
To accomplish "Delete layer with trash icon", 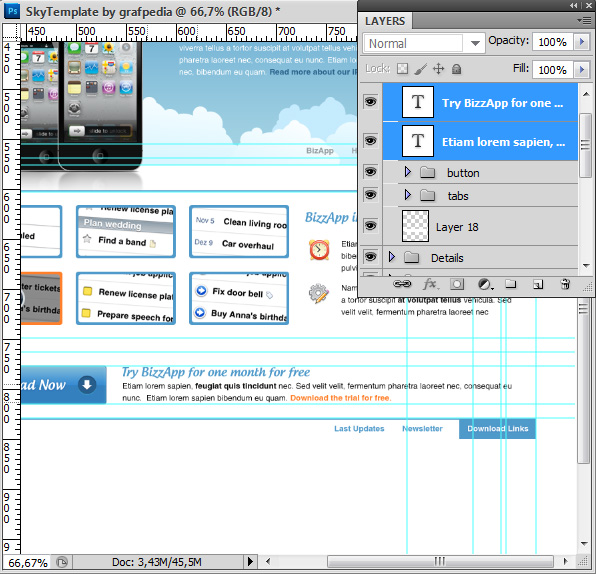I will coord(565,284).
